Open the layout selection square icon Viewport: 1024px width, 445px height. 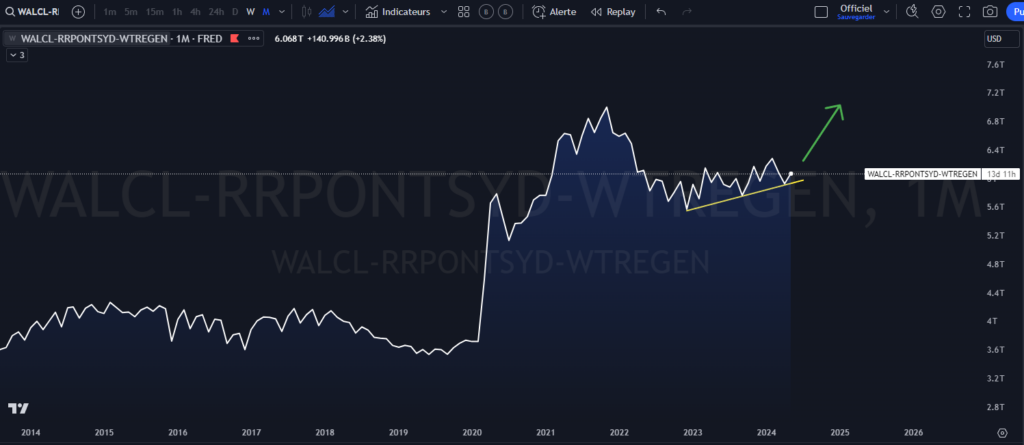click(x=821, y=12)
